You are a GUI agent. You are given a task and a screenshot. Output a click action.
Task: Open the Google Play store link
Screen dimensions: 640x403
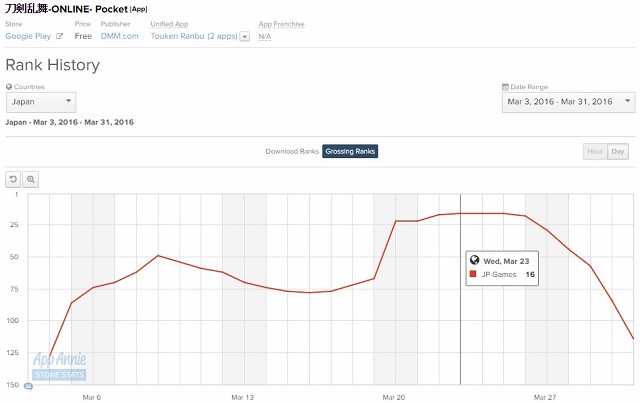[x=28, y=36]
